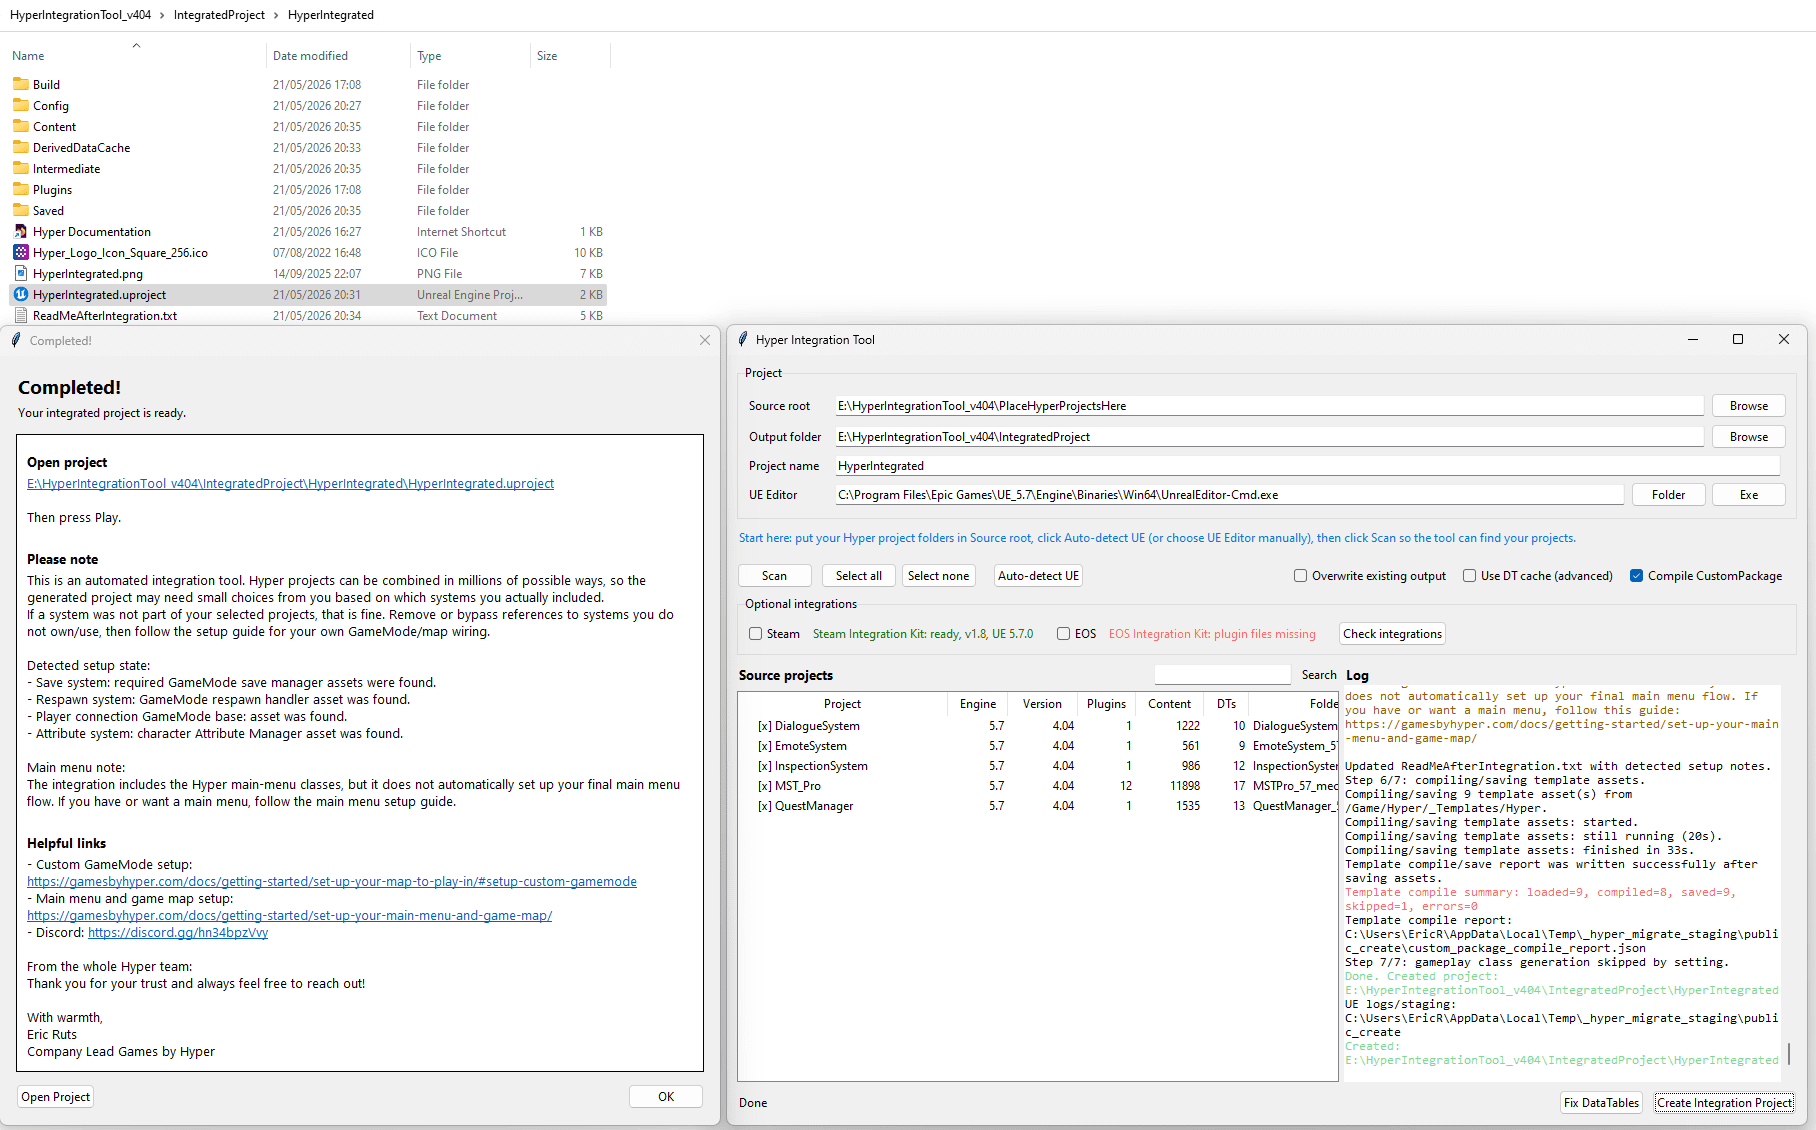Enable the Steam integration checkbox

756,634
